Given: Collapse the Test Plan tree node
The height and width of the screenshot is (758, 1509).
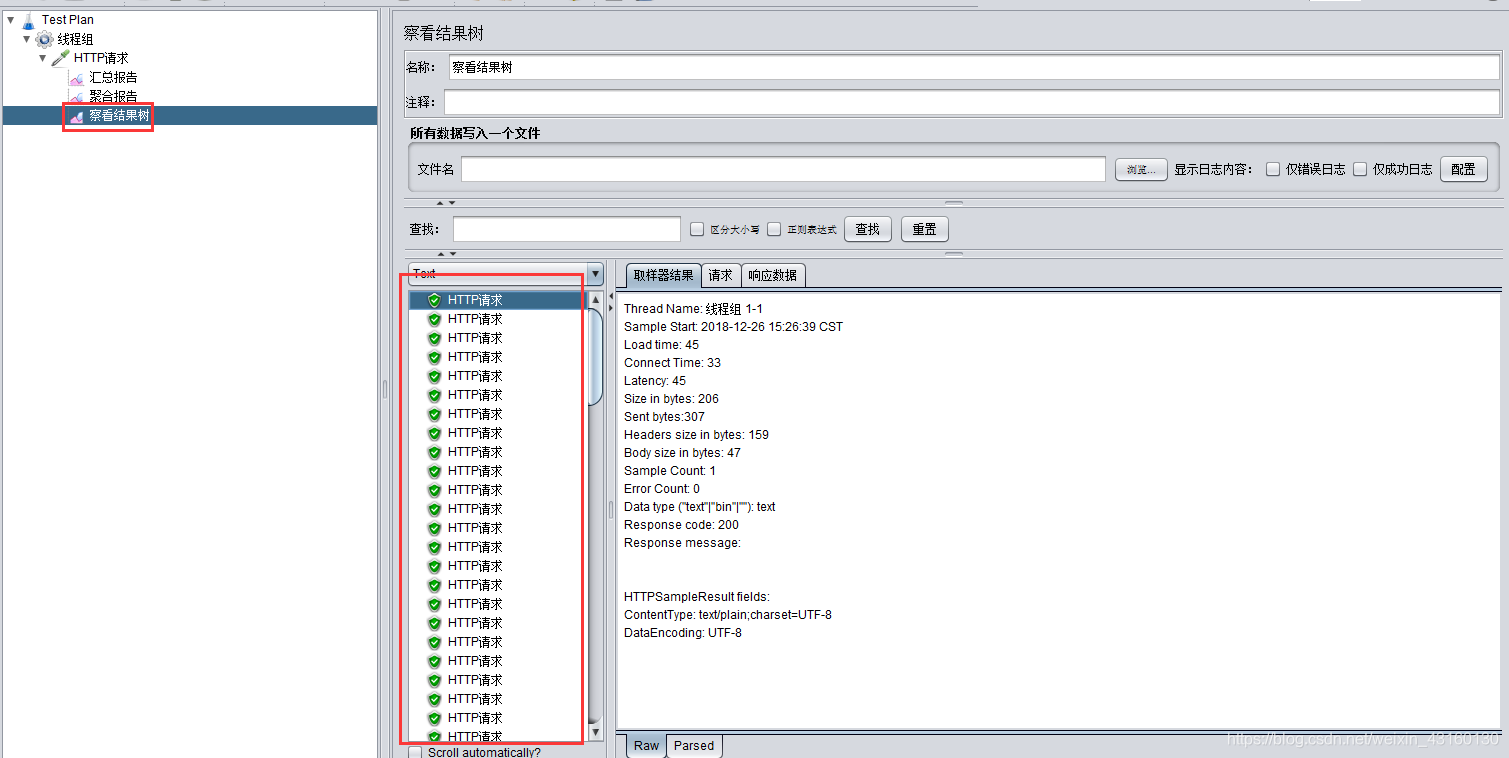Looking at the screenshot, I should pos(11,19).
